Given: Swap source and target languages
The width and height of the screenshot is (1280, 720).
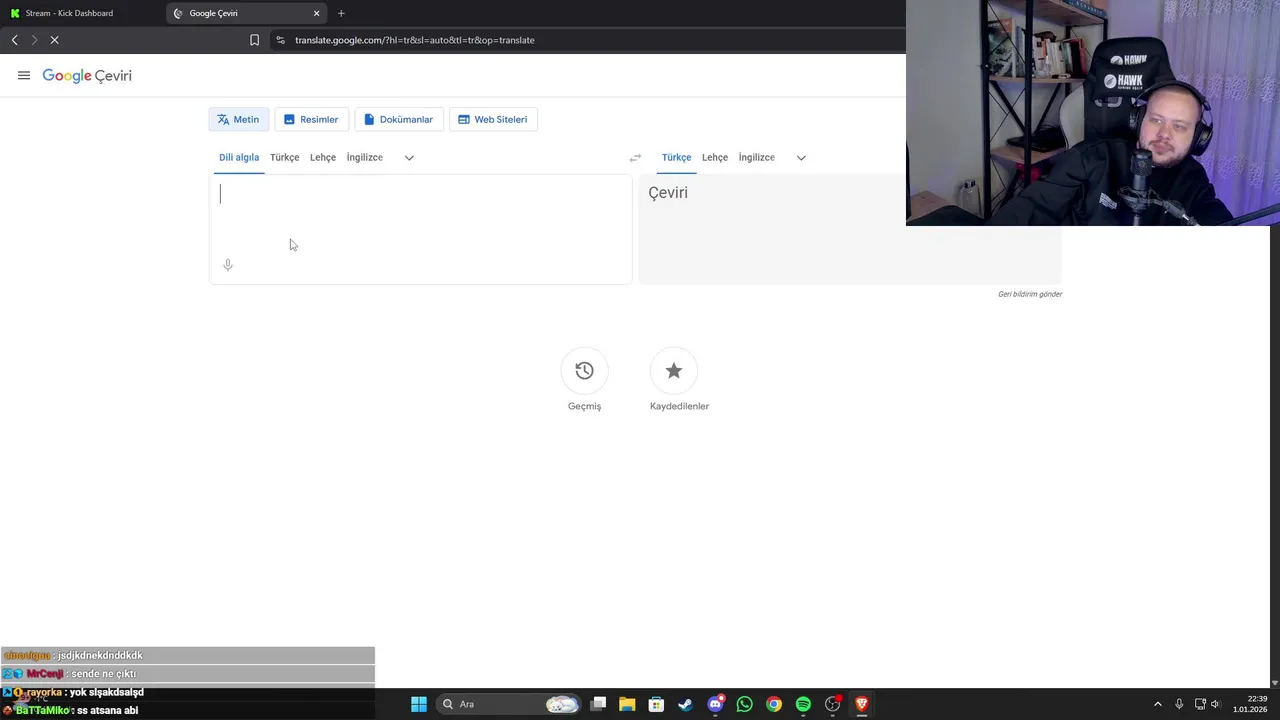Looking at the screenshot, I should (x=635, y=157).
